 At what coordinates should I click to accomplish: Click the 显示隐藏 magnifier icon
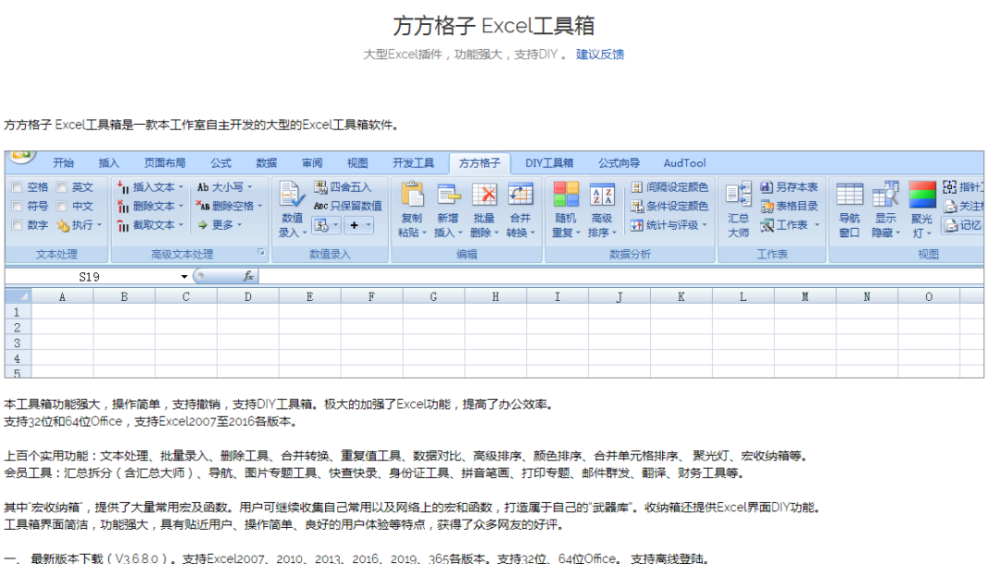pos(885,195)
